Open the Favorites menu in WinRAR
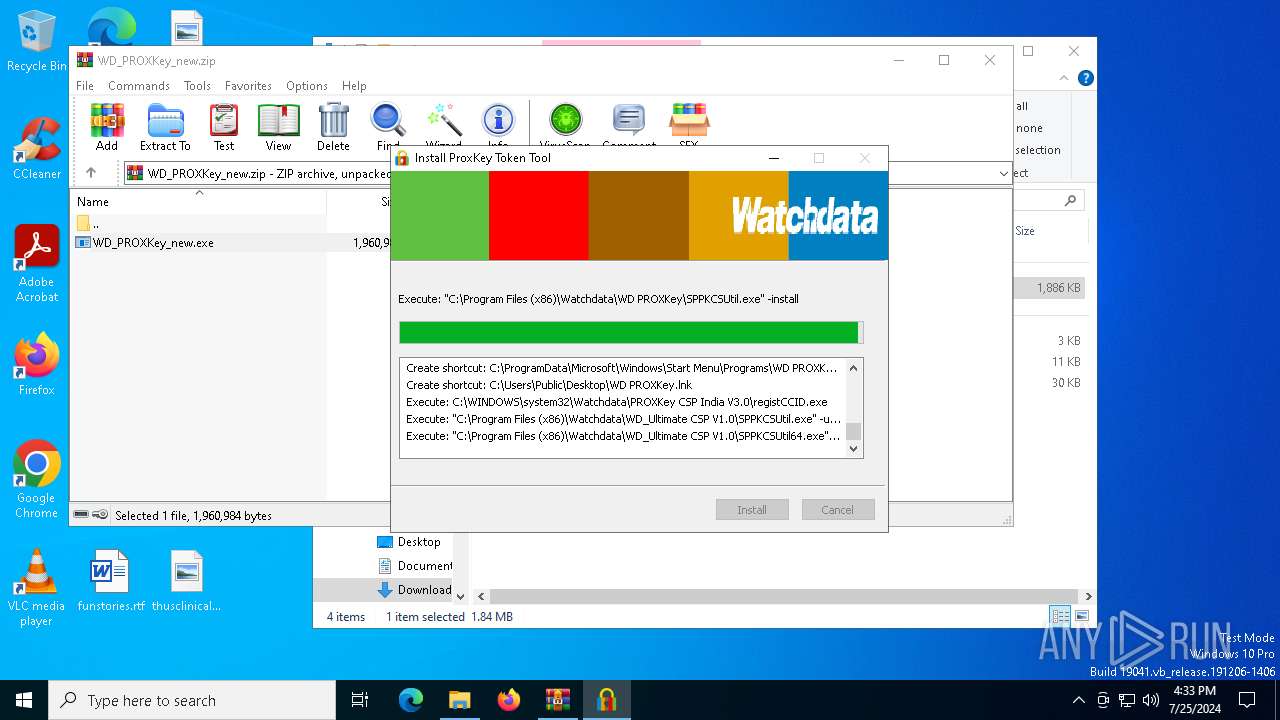This screenshot has height=720, width=1280. click(x=248, y=86)
